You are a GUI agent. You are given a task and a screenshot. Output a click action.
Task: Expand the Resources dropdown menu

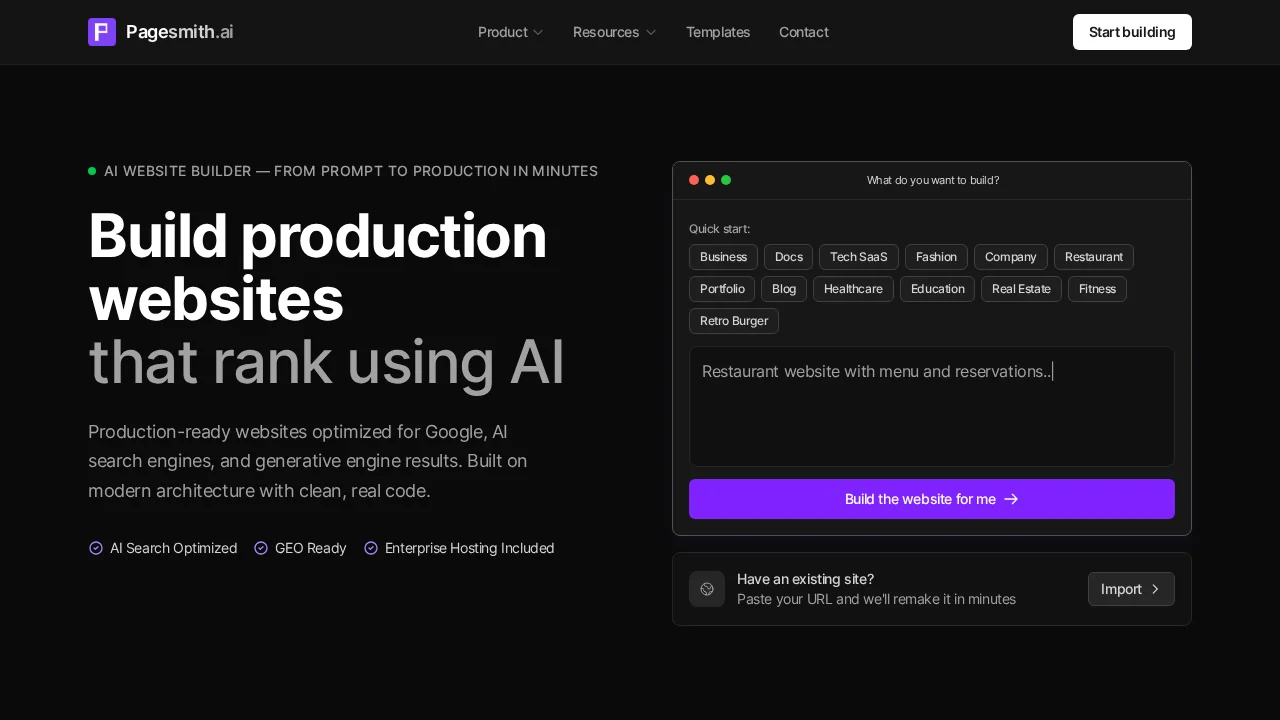pyautogui.click(x=614, y=32)
